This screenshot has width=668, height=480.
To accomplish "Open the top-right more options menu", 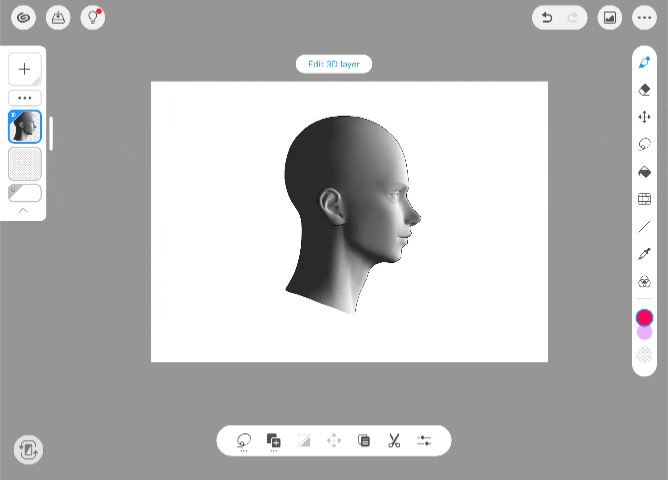I will click(x=644, y=17).
